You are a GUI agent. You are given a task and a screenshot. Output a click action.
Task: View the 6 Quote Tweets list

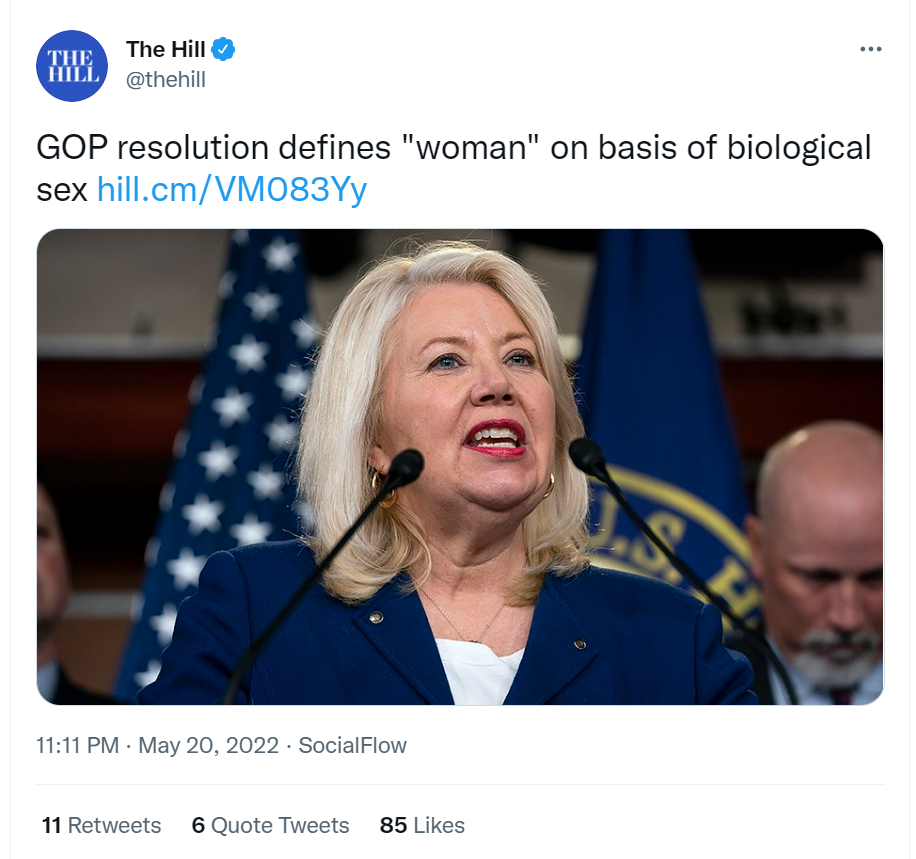coord(270,825)
